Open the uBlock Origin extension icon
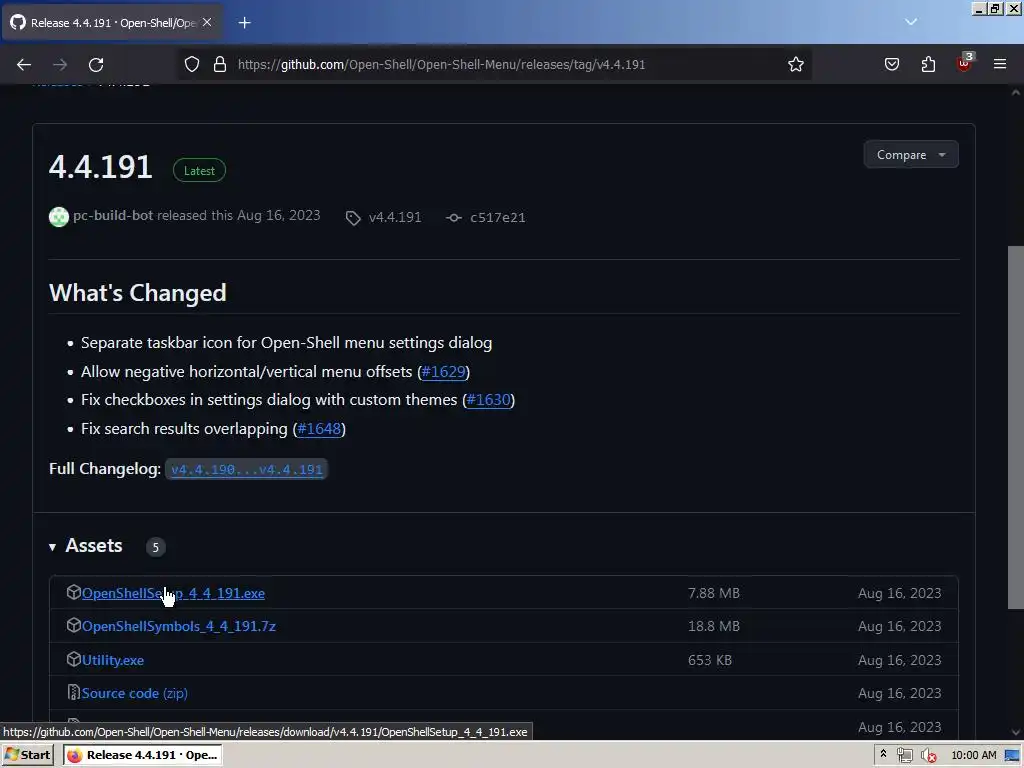 coord(964,63)
